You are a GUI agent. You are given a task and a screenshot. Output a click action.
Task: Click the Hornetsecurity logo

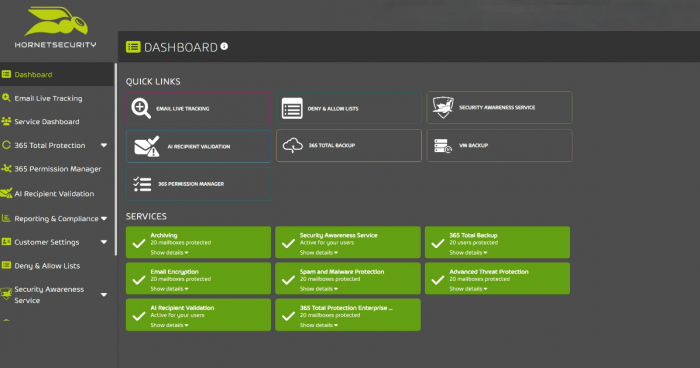point(55,27)
